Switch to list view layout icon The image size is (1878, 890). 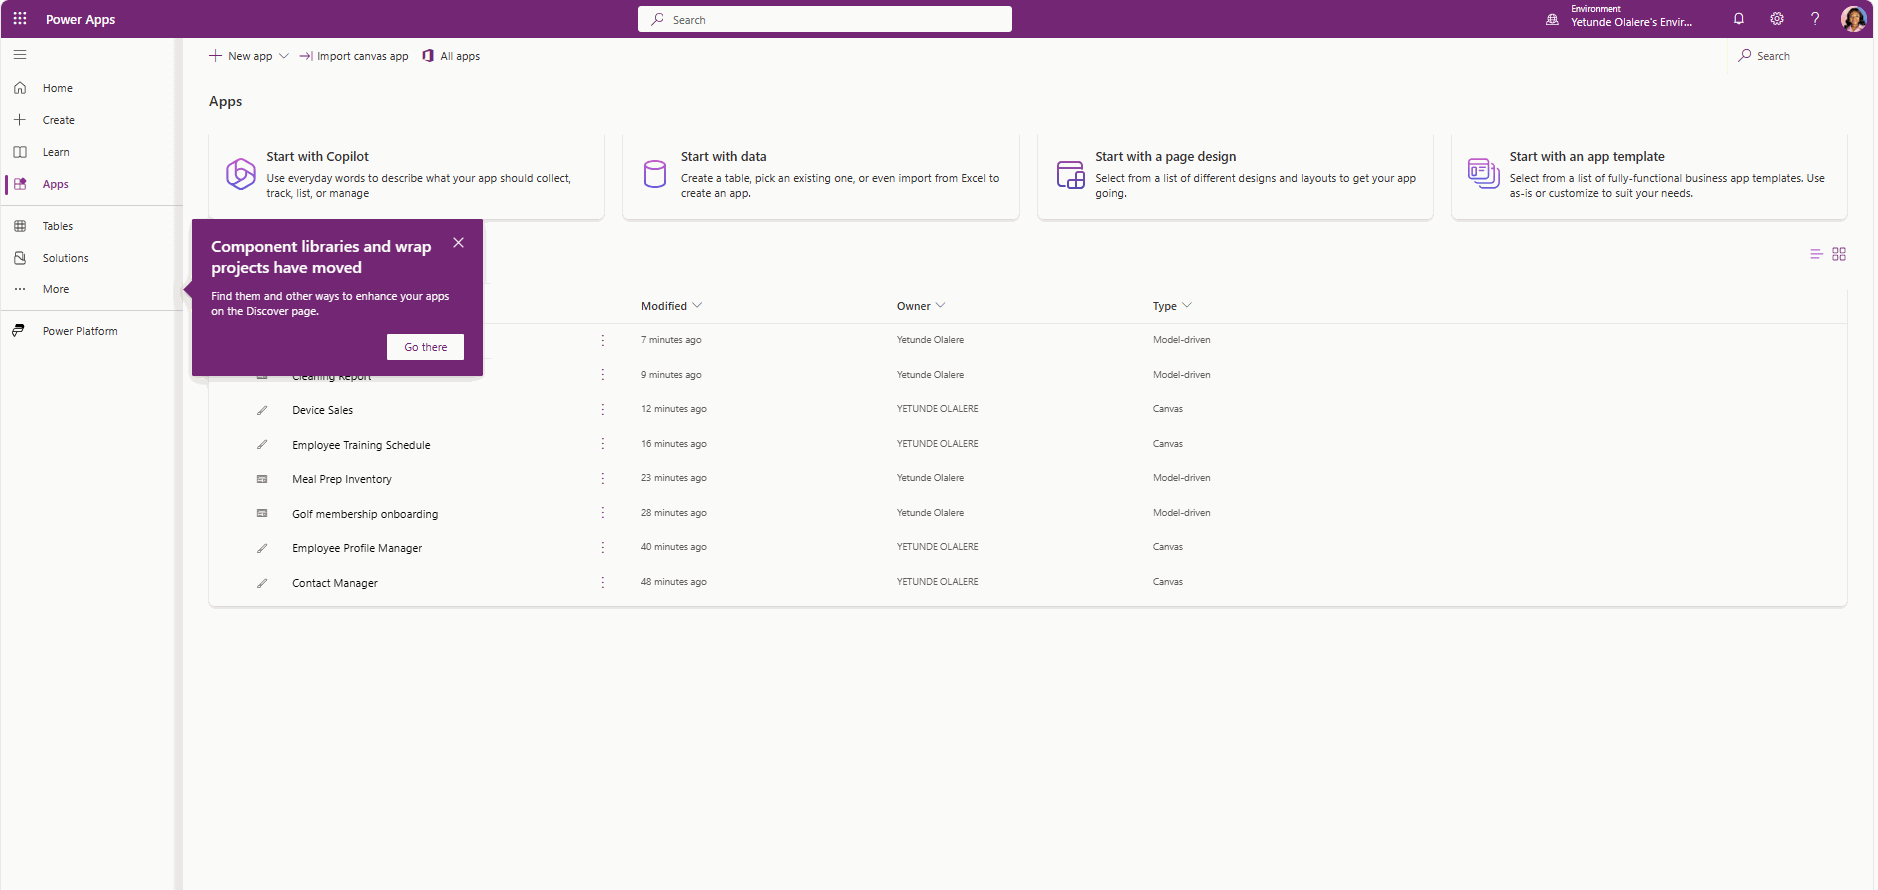pyautogui.click(x=1816, y=254)
